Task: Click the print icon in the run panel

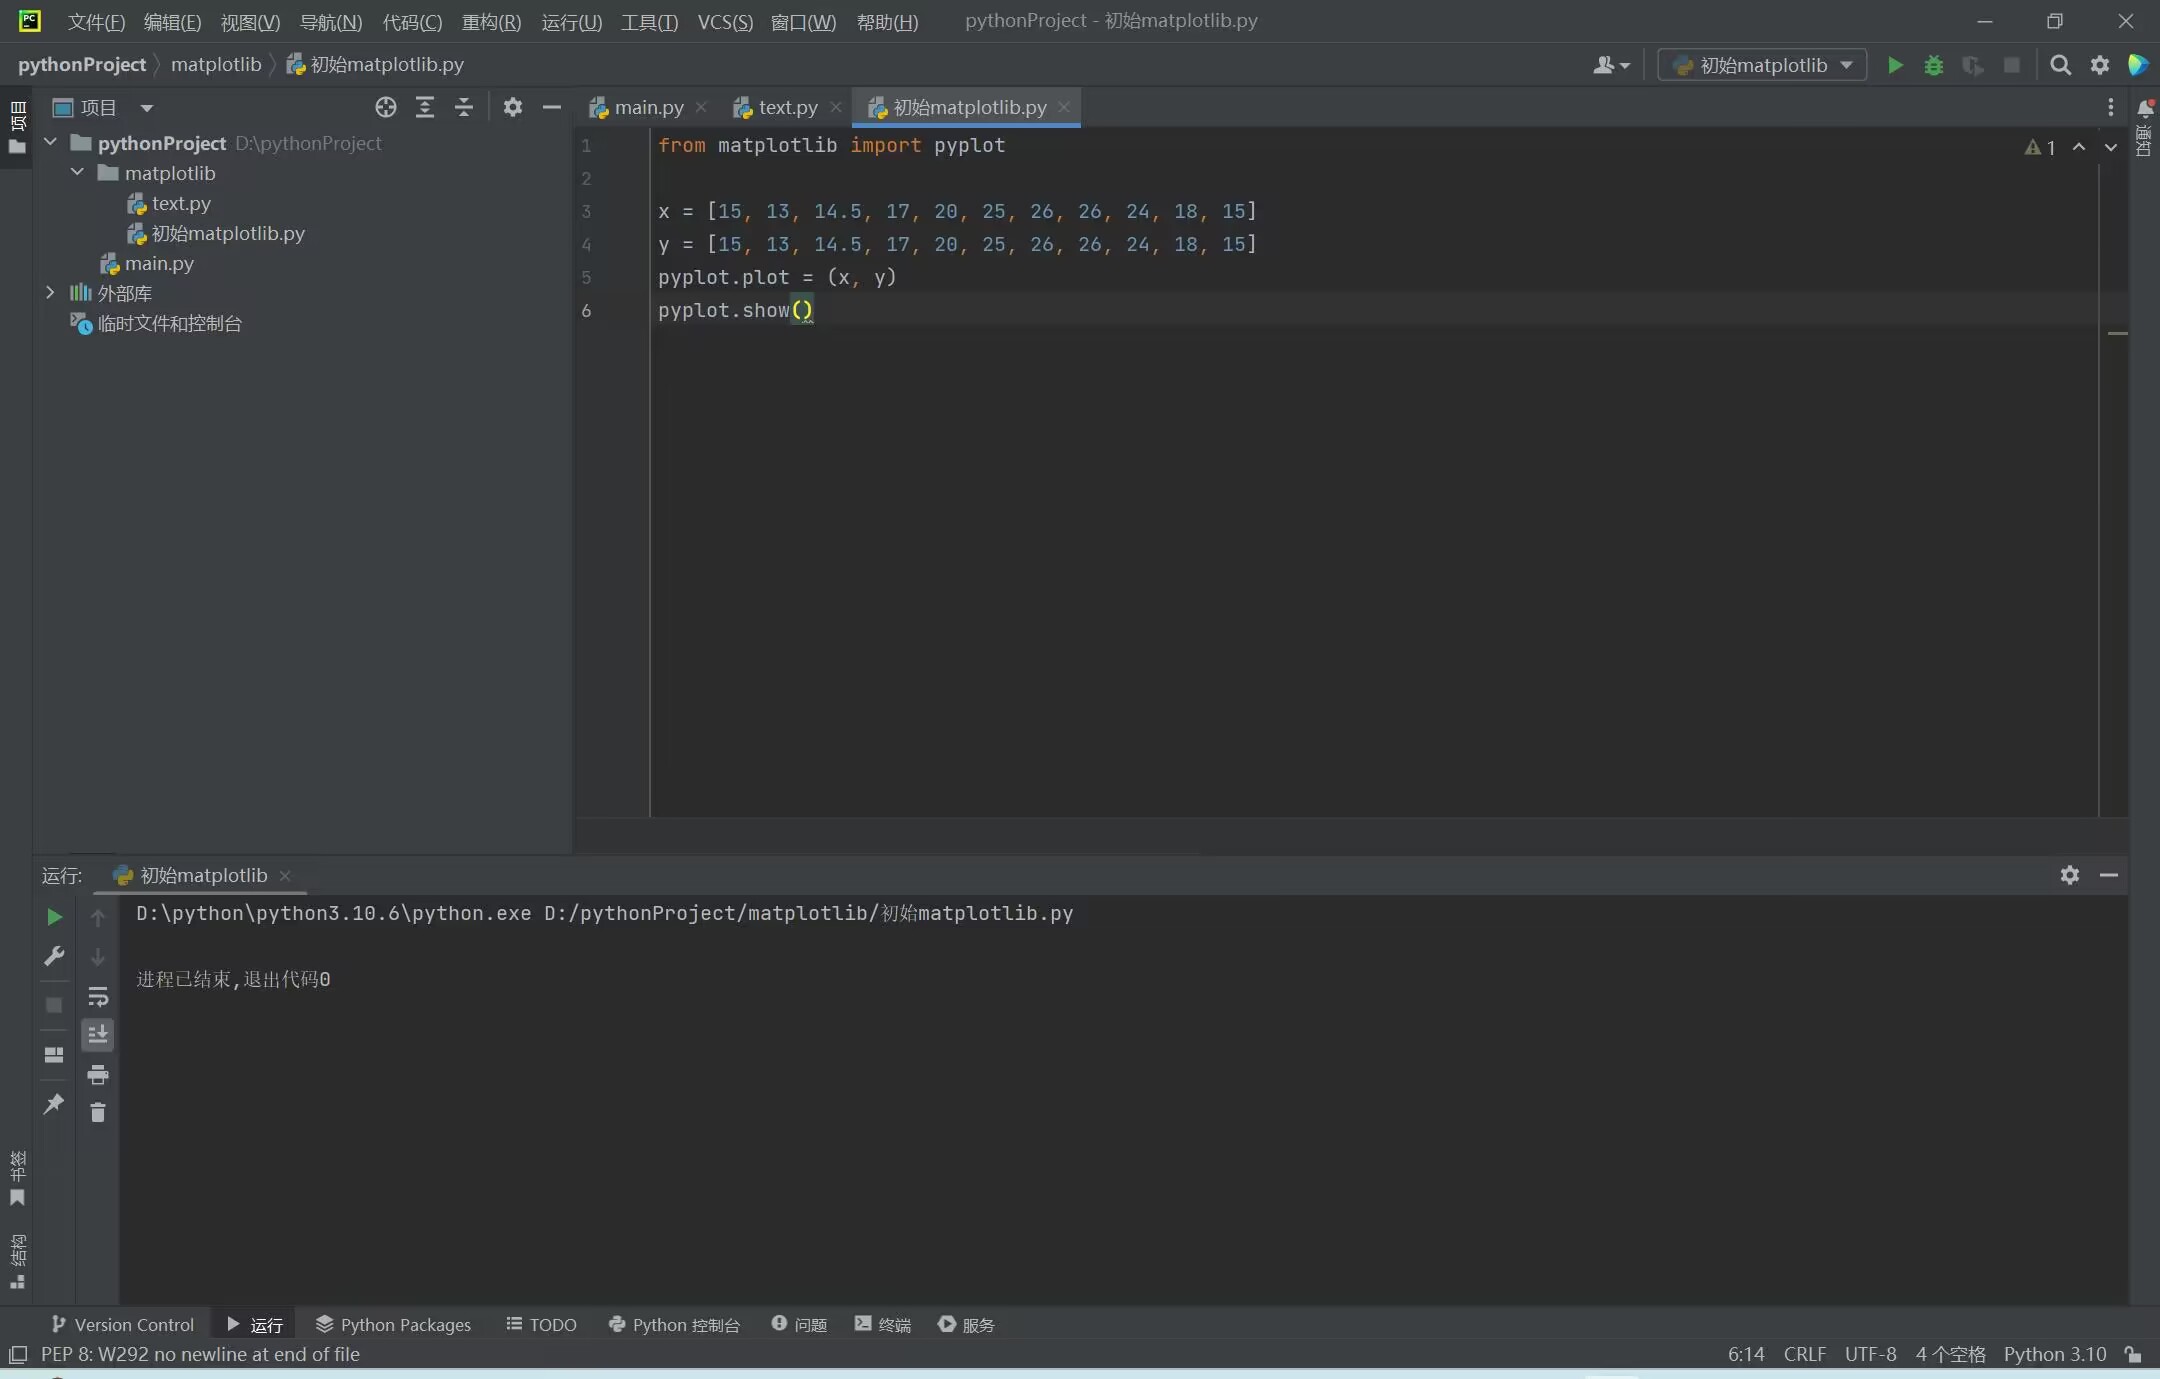Action: (97, 1075)
